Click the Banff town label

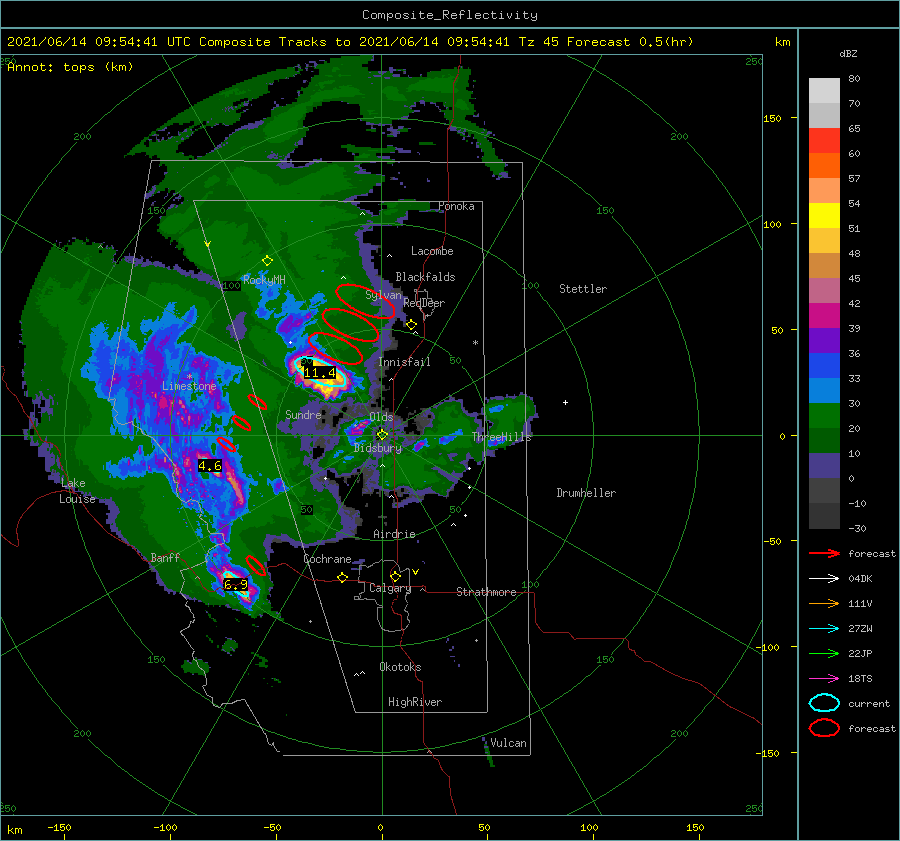(x=165, y=557)
